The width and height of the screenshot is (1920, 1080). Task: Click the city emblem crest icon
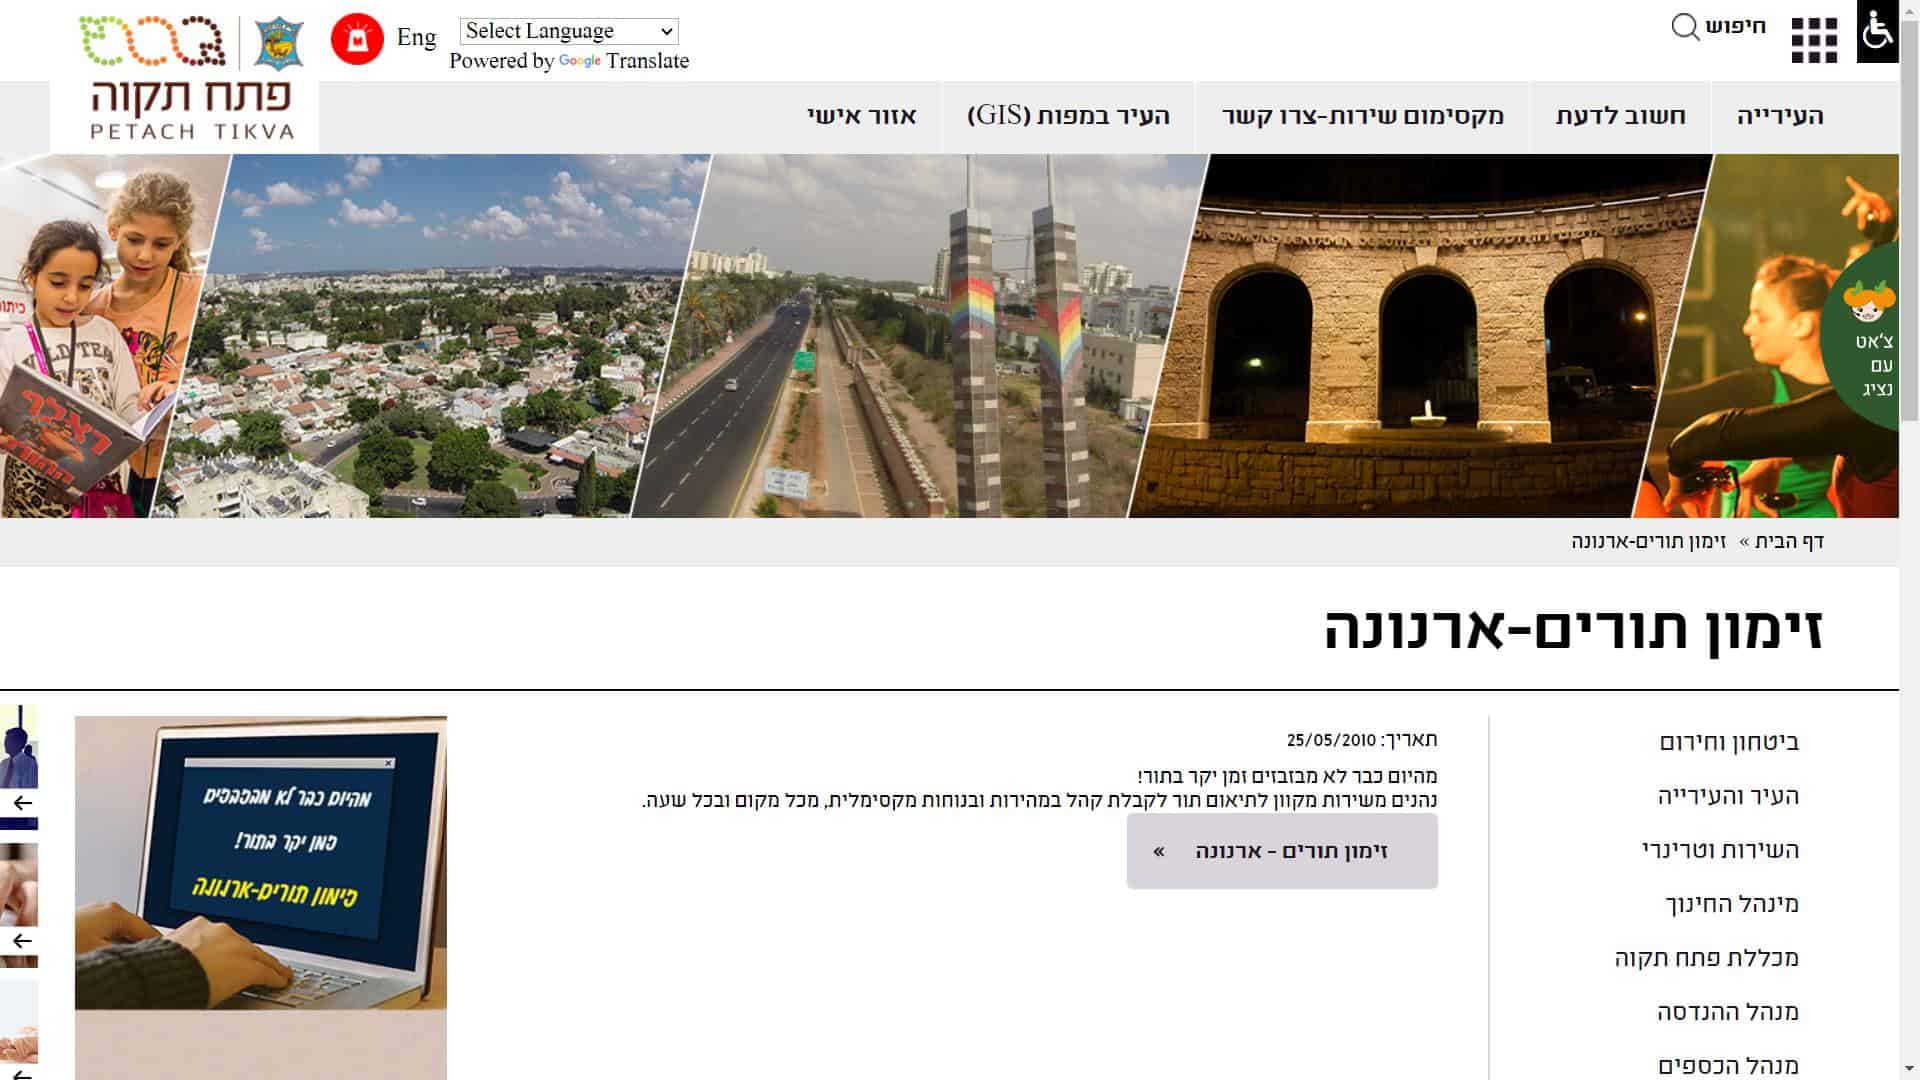(279, 42)
